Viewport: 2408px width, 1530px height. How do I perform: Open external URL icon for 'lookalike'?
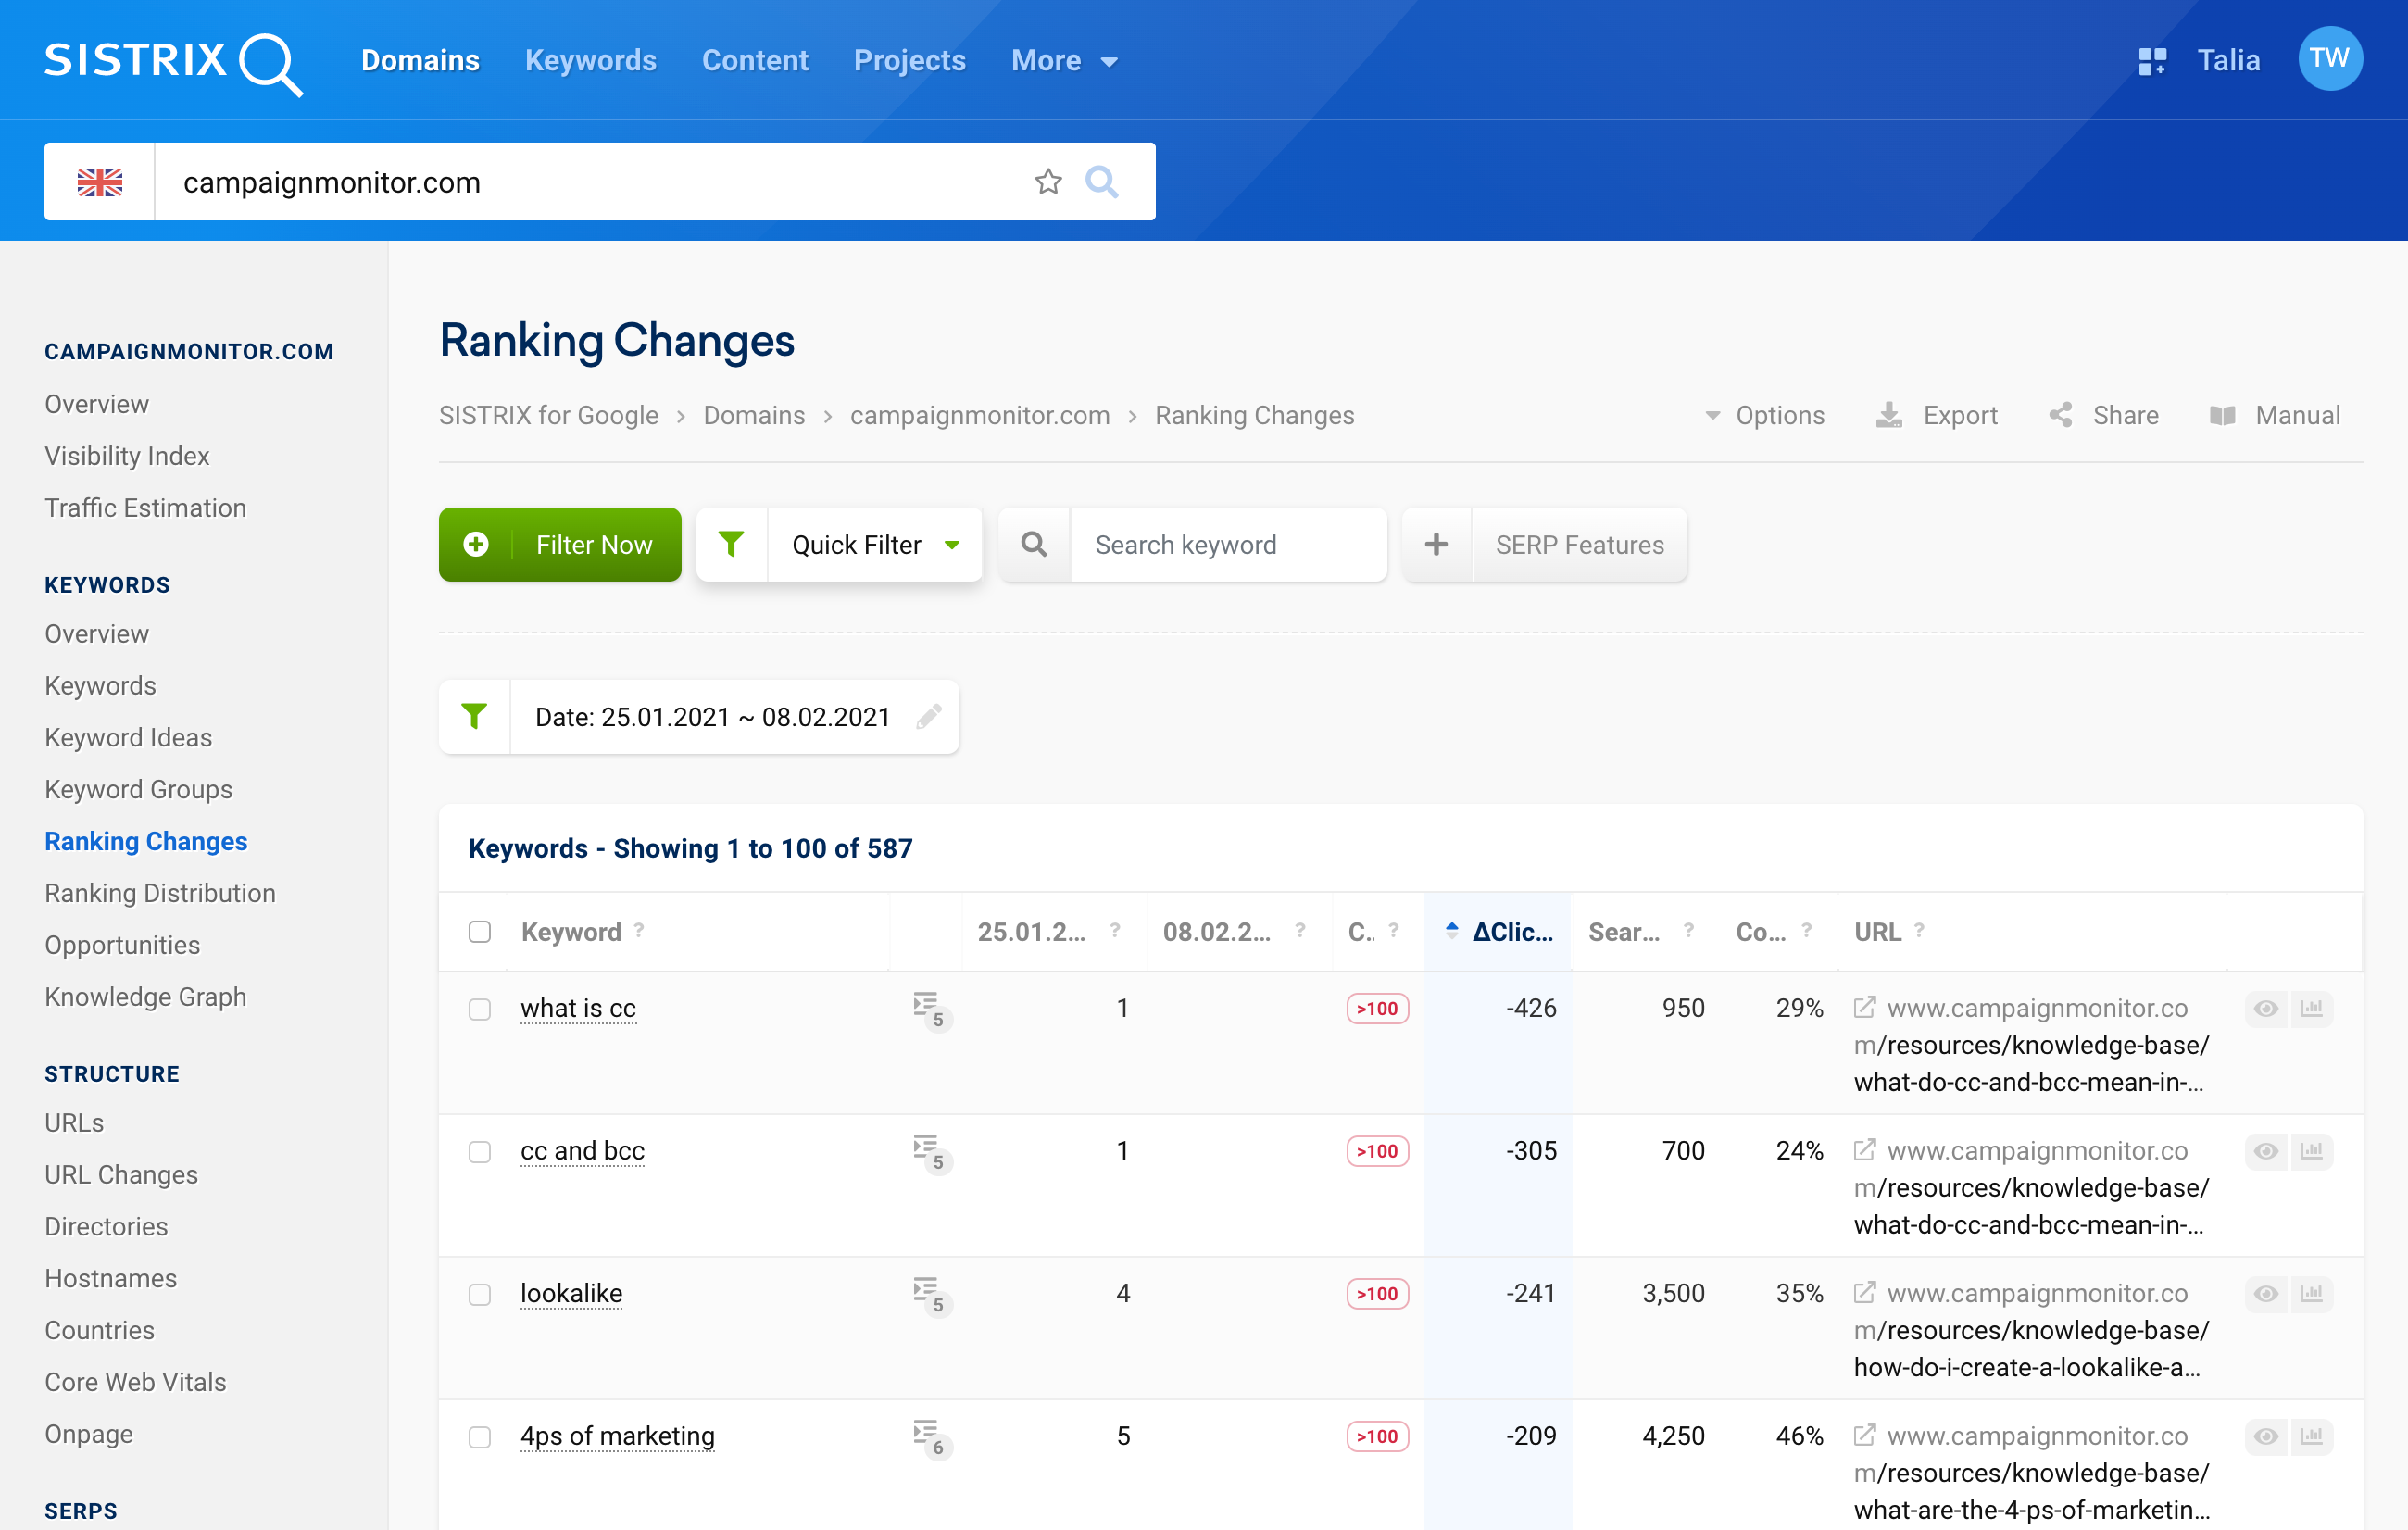1865,1292
